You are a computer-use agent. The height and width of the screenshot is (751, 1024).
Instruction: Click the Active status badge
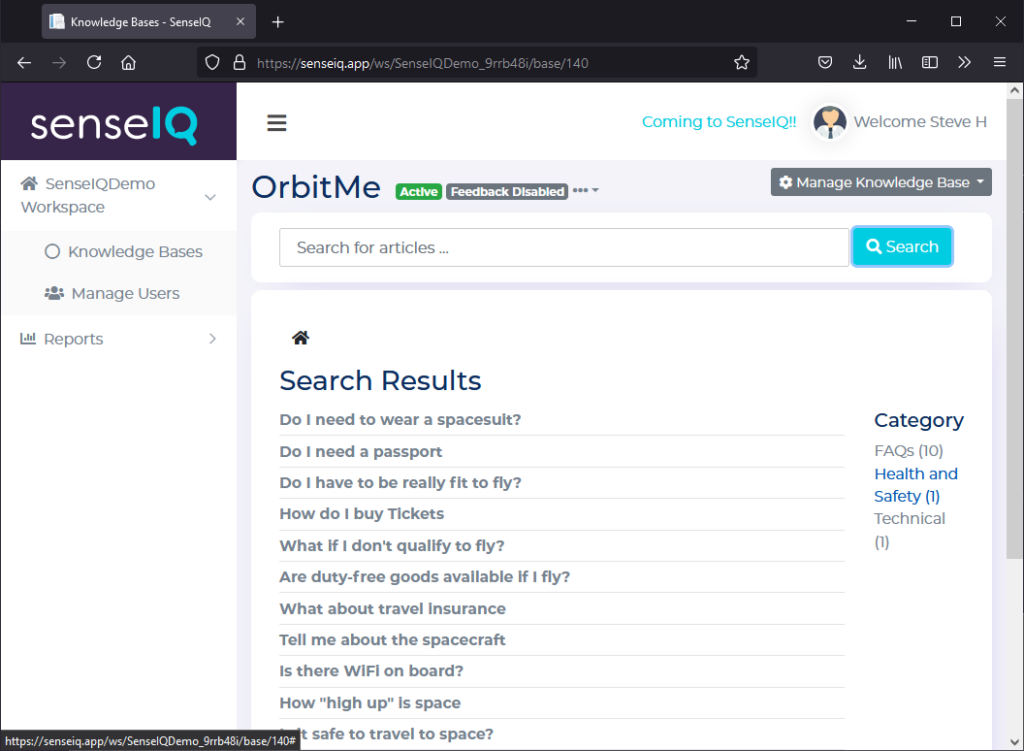coord(419,191)
